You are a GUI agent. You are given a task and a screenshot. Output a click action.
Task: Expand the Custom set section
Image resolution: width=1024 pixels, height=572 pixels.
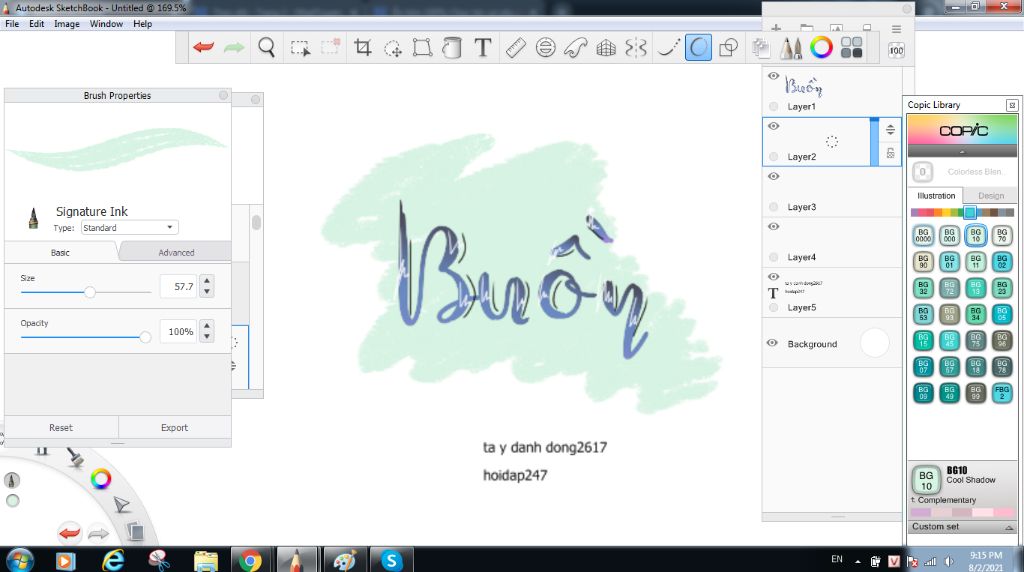click(x=962, y=527)
